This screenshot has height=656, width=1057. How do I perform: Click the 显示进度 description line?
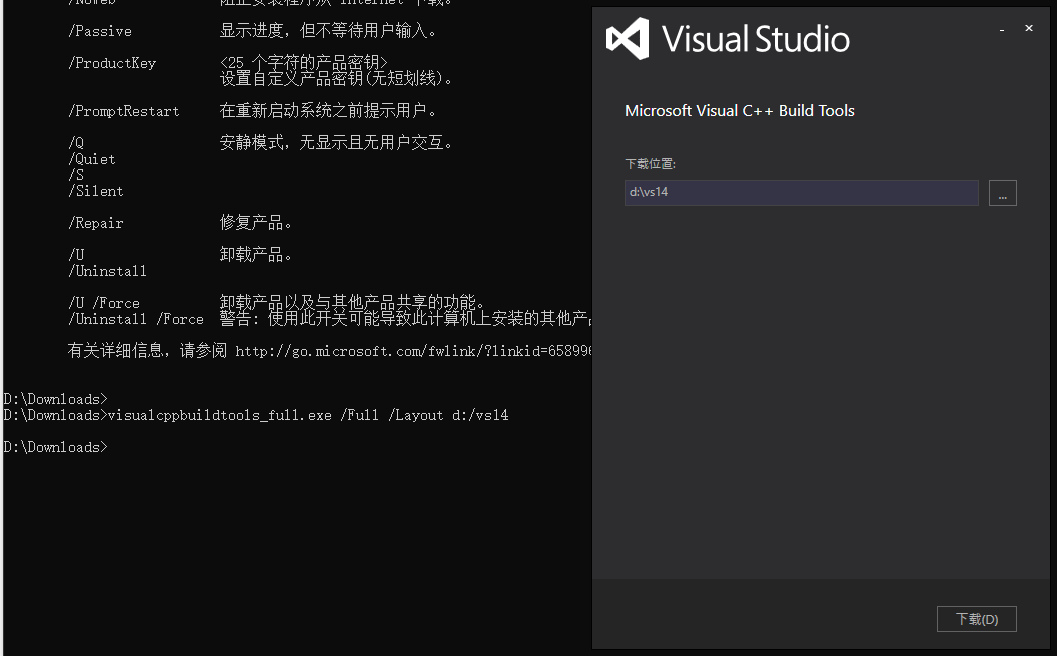point(328,30)
